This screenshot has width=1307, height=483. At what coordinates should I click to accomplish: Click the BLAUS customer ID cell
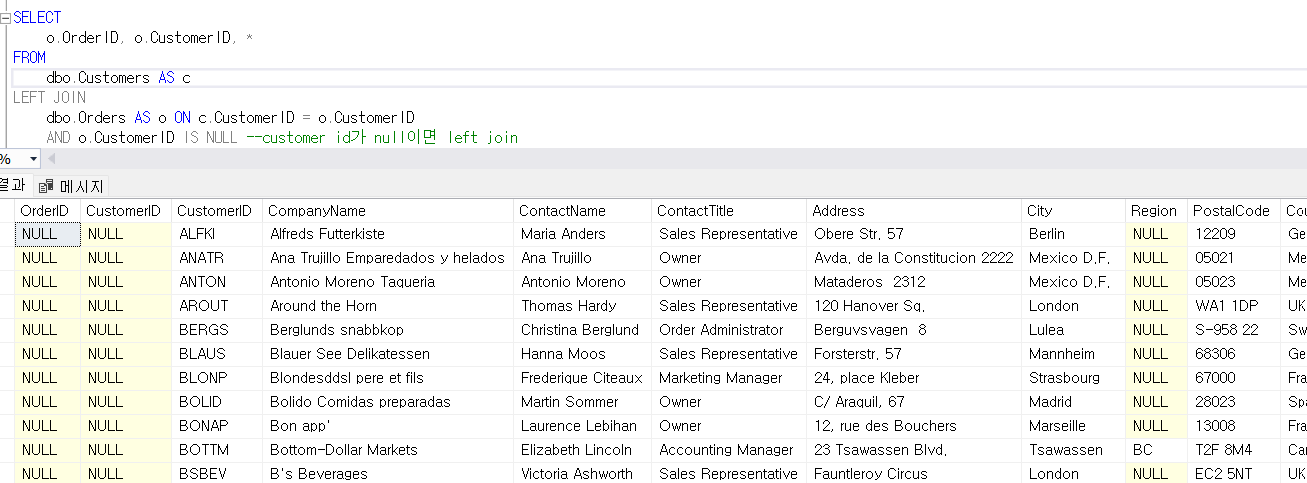tap(216, 354)
